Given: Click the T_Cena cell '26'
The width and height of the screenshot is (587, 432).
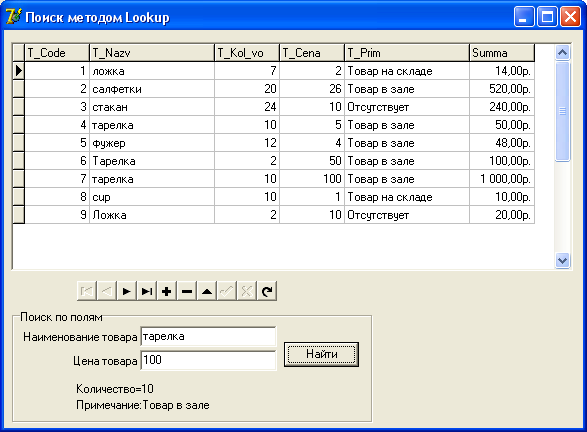Looking at the screenshot, I should coord(312,89).
